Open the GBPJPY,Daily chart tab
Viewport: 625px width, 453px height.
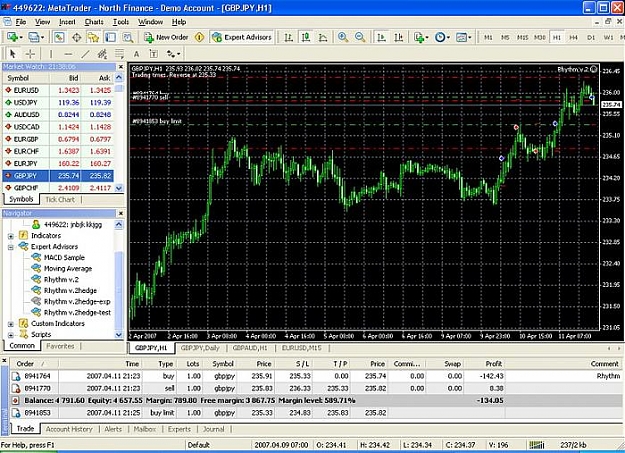coord(200,348)
